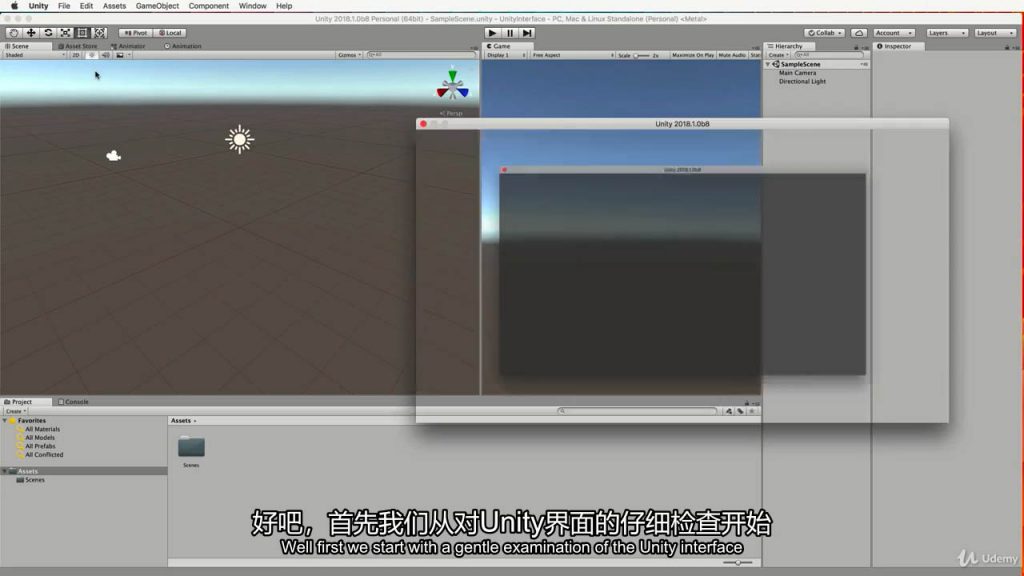Screen dimensions: 1024x576
Task: Open the Gizmos dropdown
Action: 349,56
